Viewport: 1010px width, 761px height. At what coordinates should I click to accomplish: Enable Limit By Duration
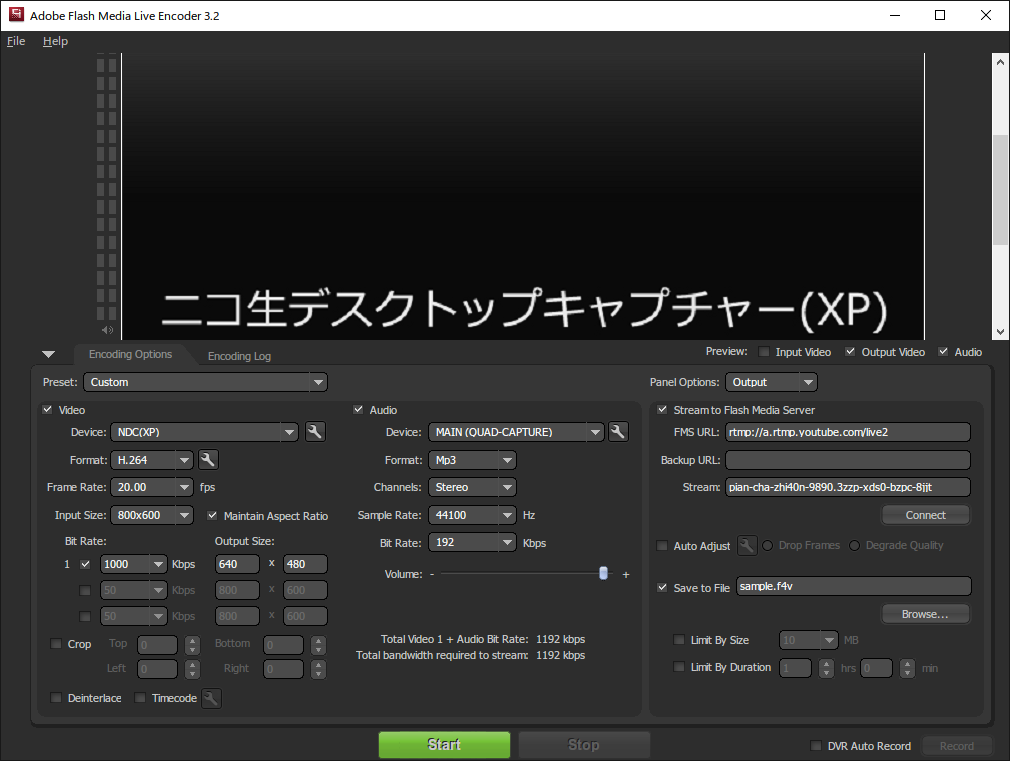(679, 666)
